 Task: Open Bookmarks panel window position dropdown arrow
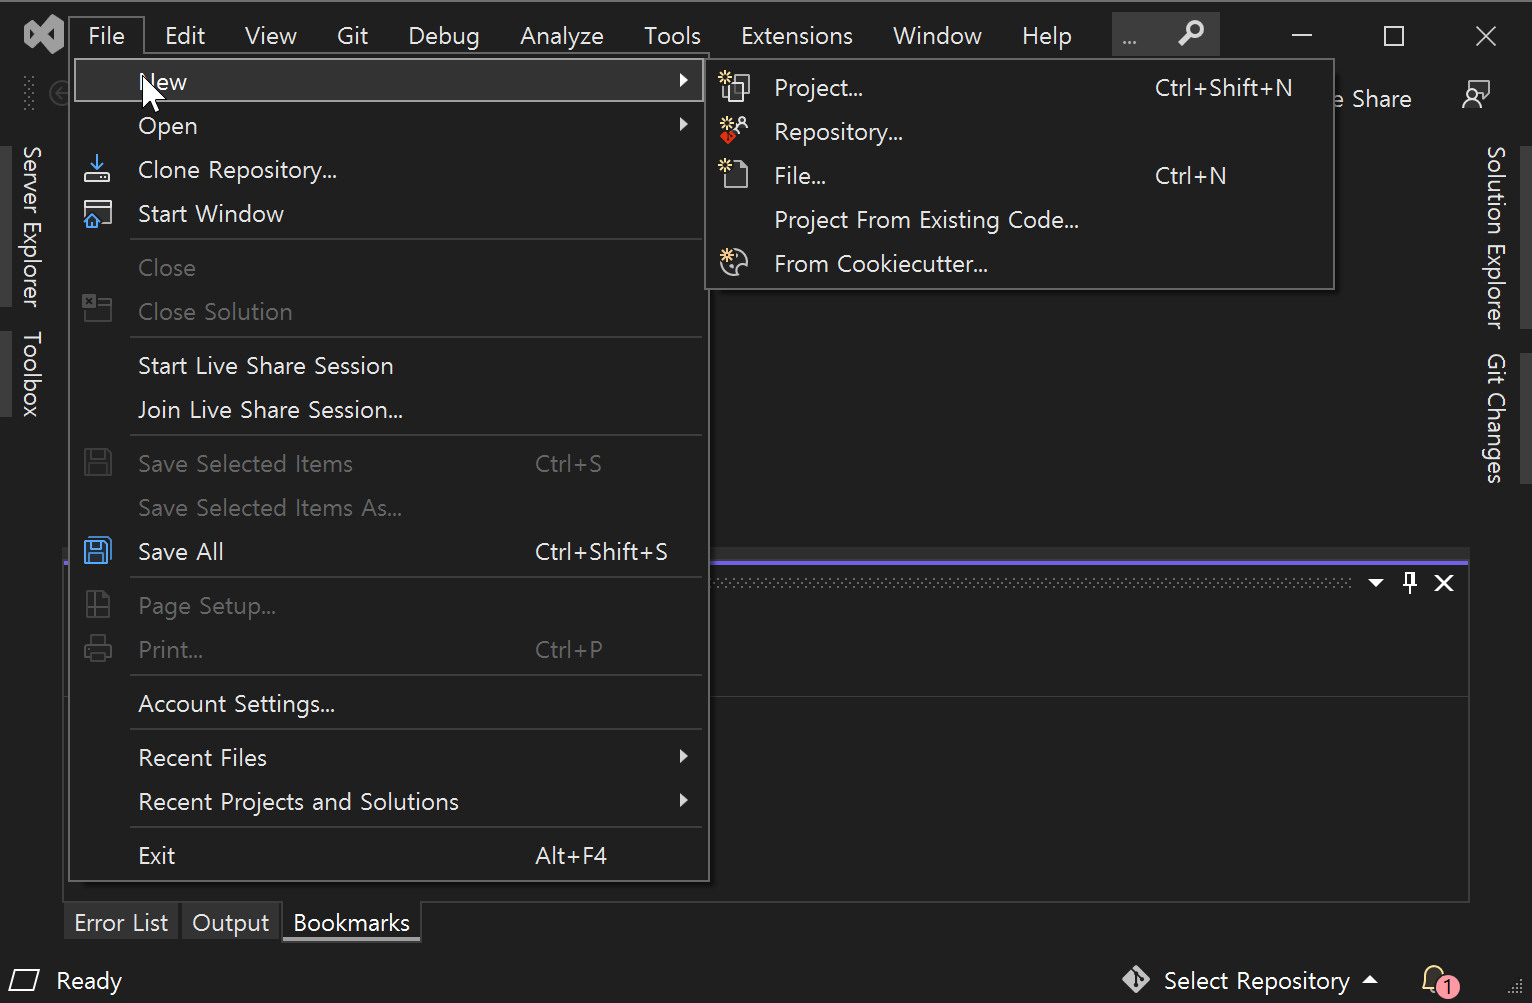pos(1376,583)
